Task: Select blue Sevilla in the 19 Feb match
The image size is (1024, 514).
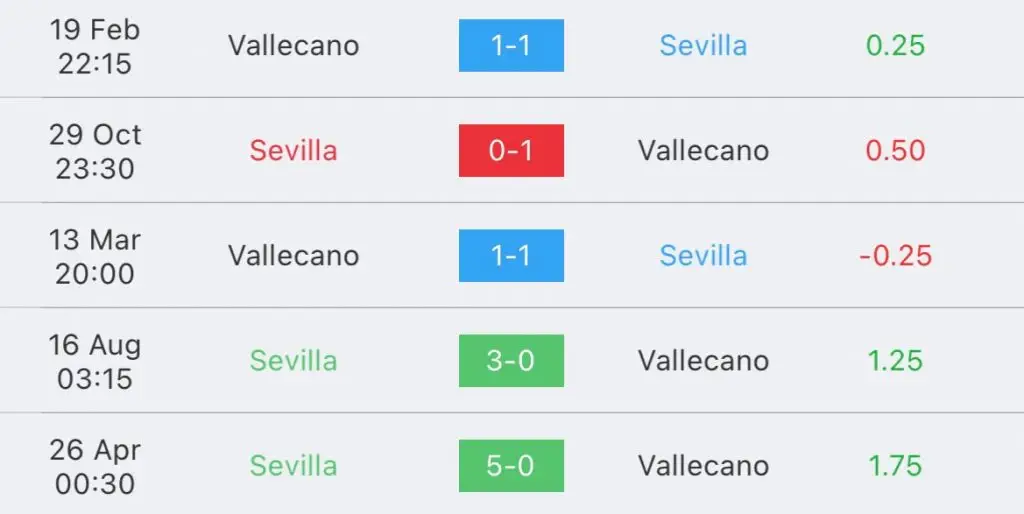Action: click(x=703, y=46)
